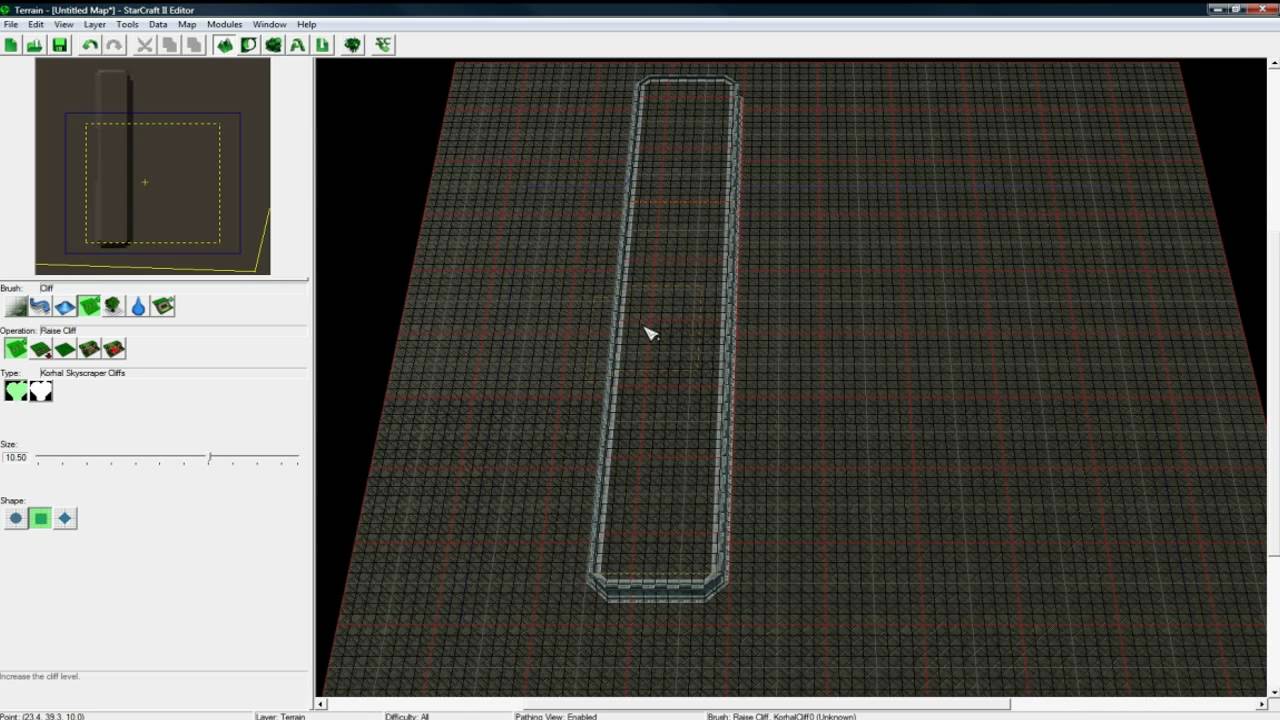Image resolution: width=1280 pixels, height=720 pixels.
Task: Choose the Same Level cliff operation
Action: tap(65, 348)
